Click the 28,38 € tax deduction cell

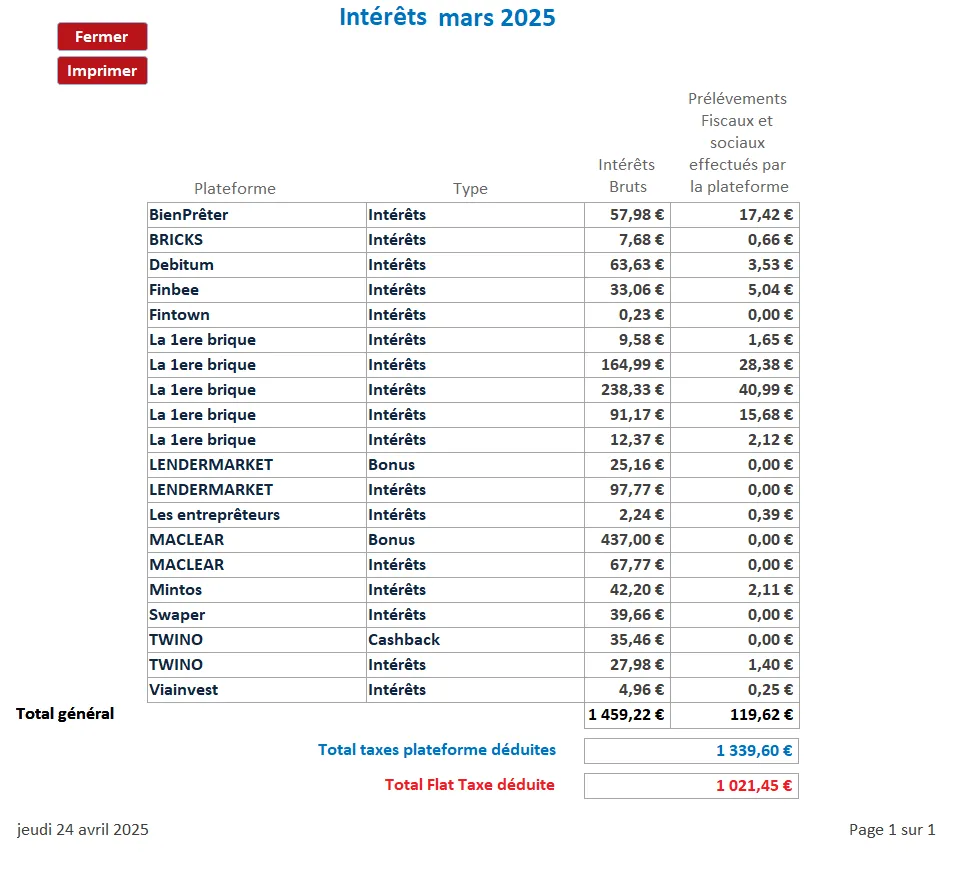[x=735, y=365]
